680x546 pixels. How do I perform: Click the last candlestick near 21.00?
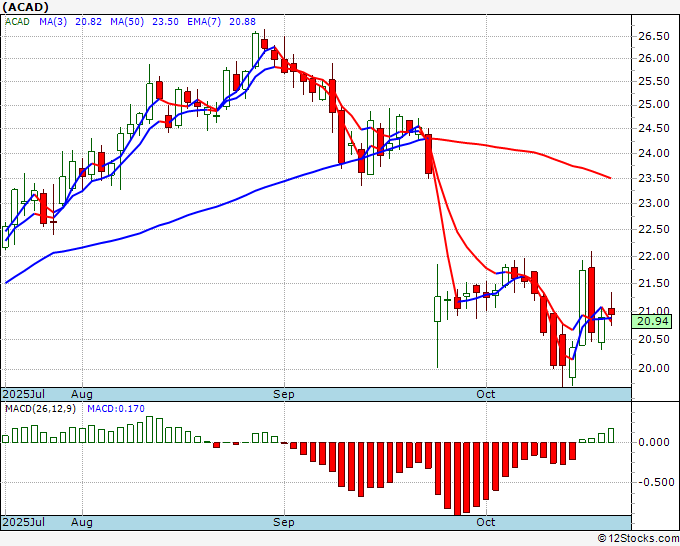611,311
